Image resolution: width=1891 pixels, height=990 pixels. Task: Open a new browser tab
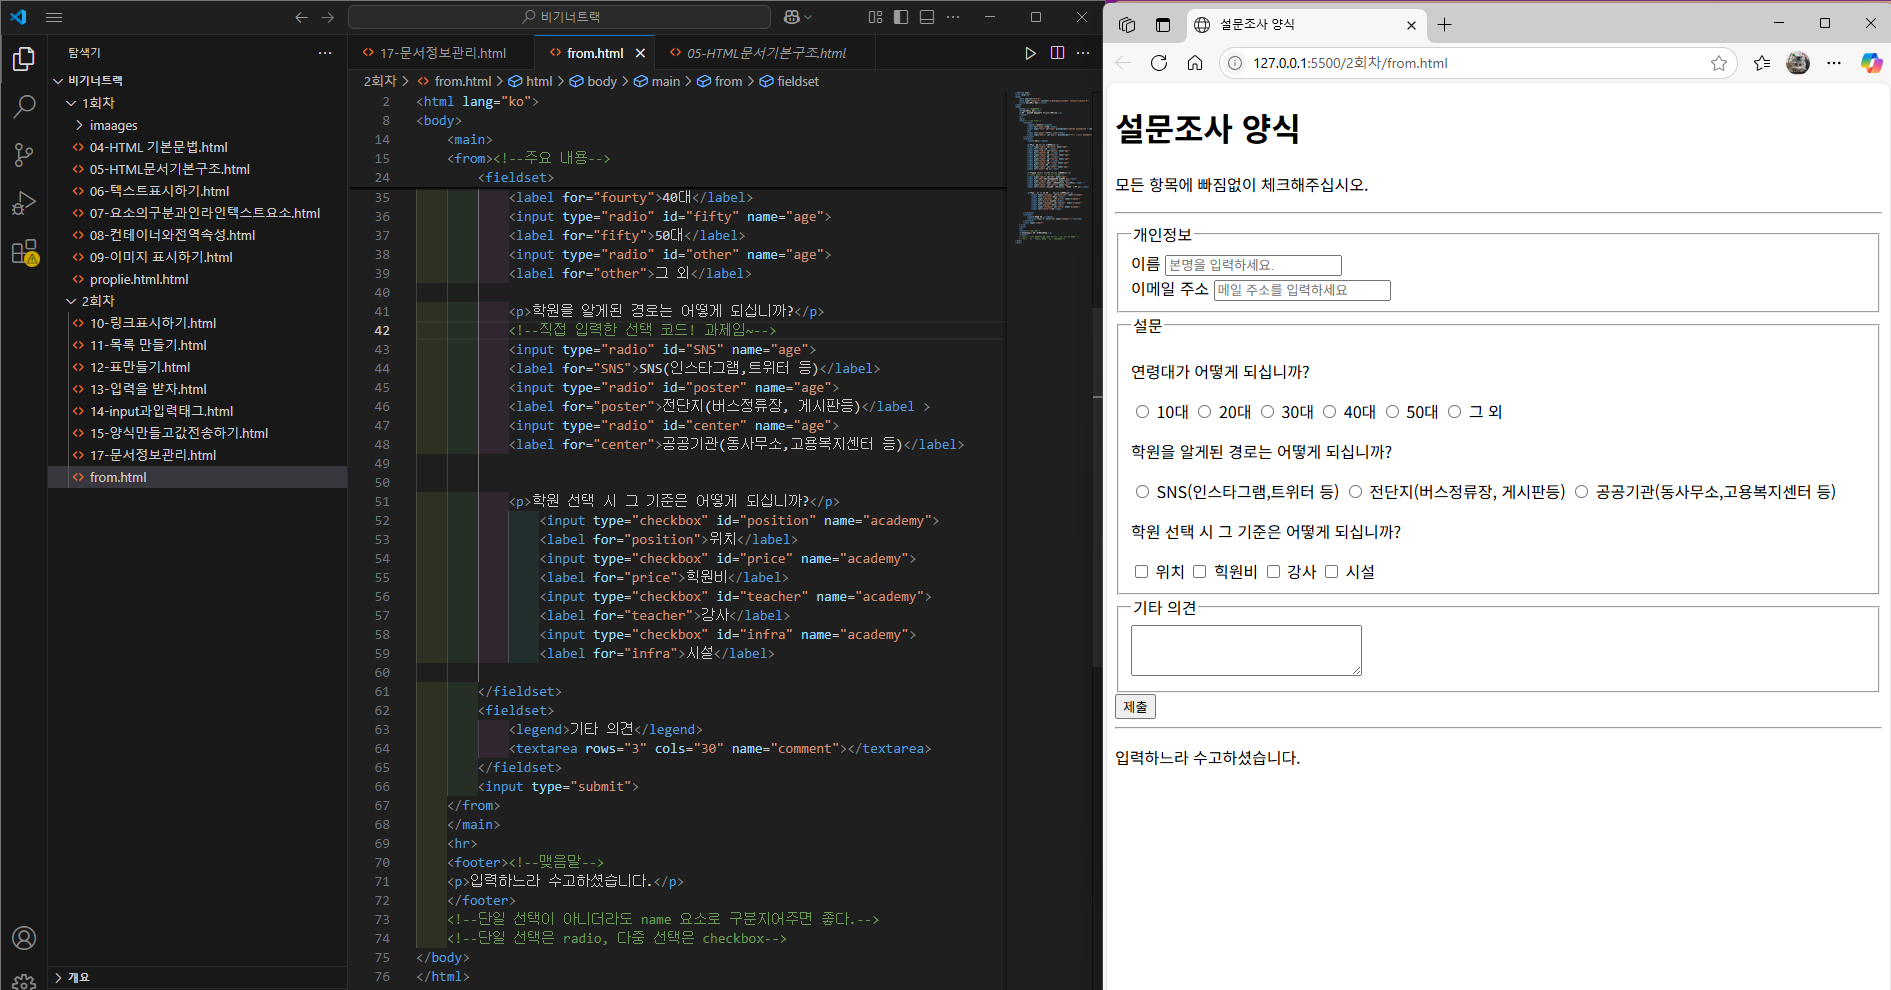(1445, 25)
